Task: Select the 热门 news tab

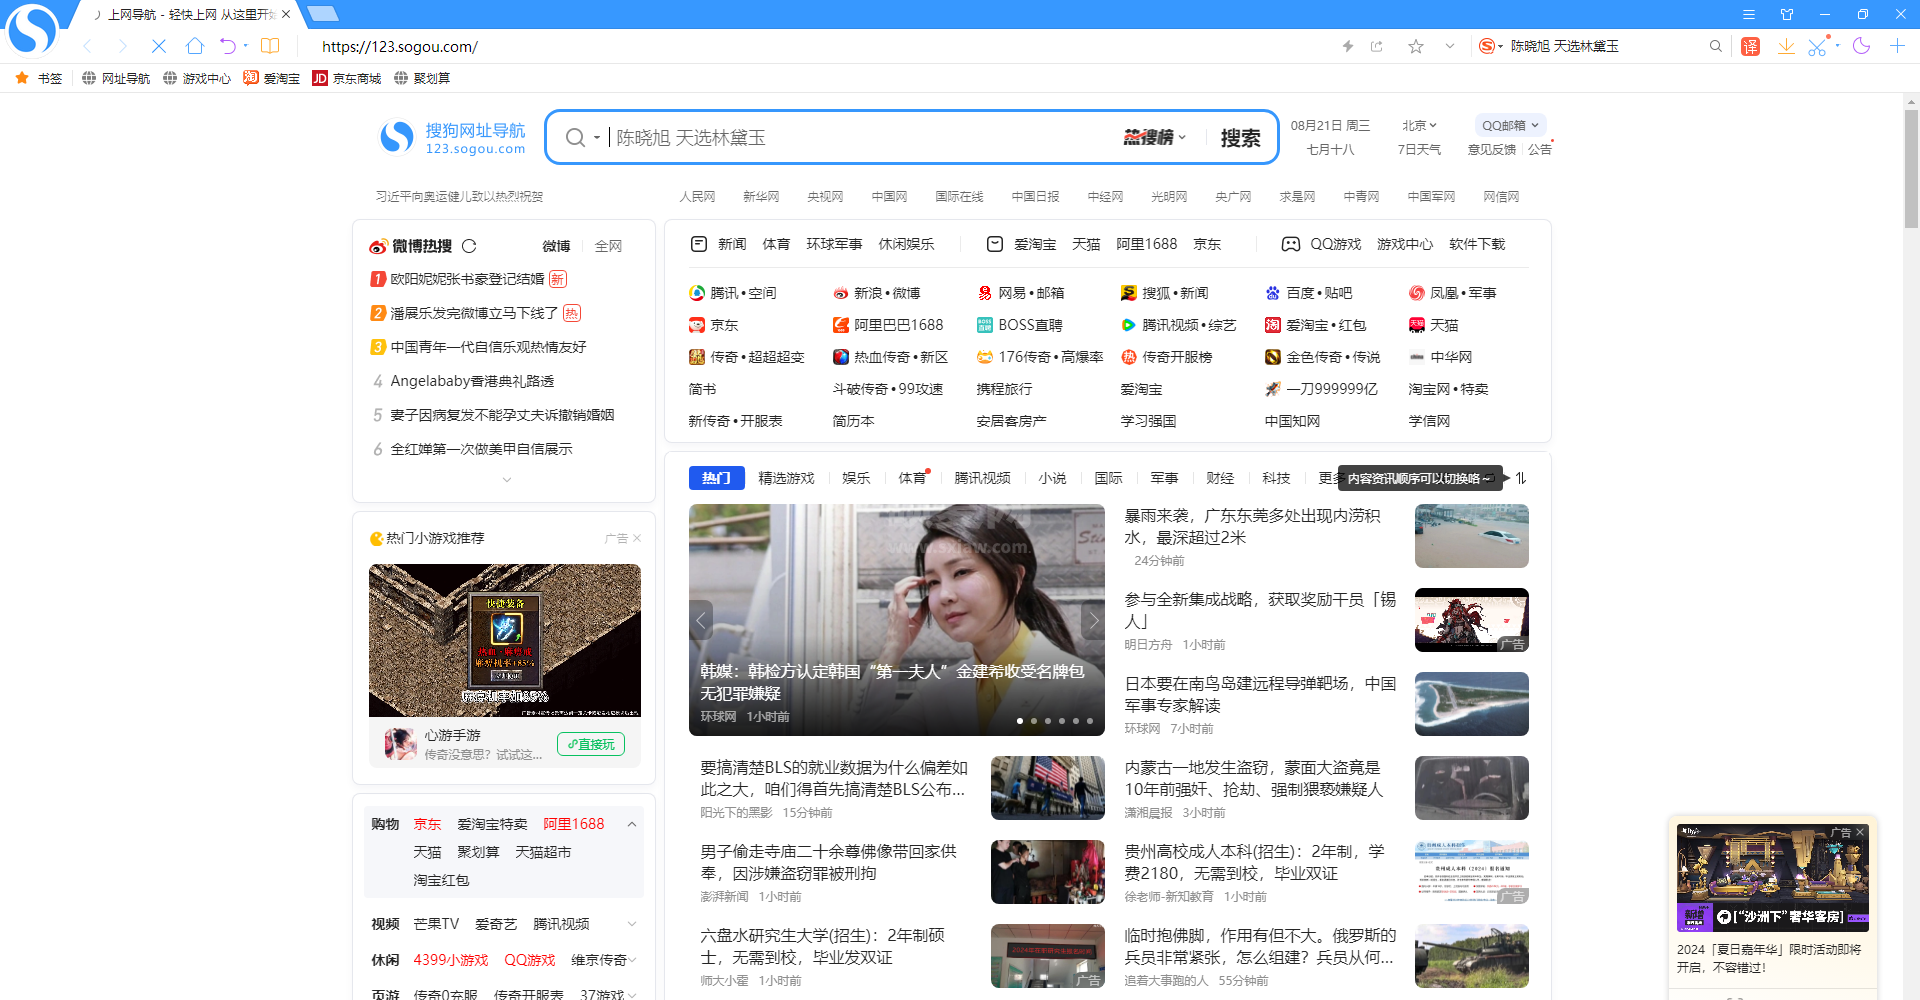Action: tap(716, 478)
